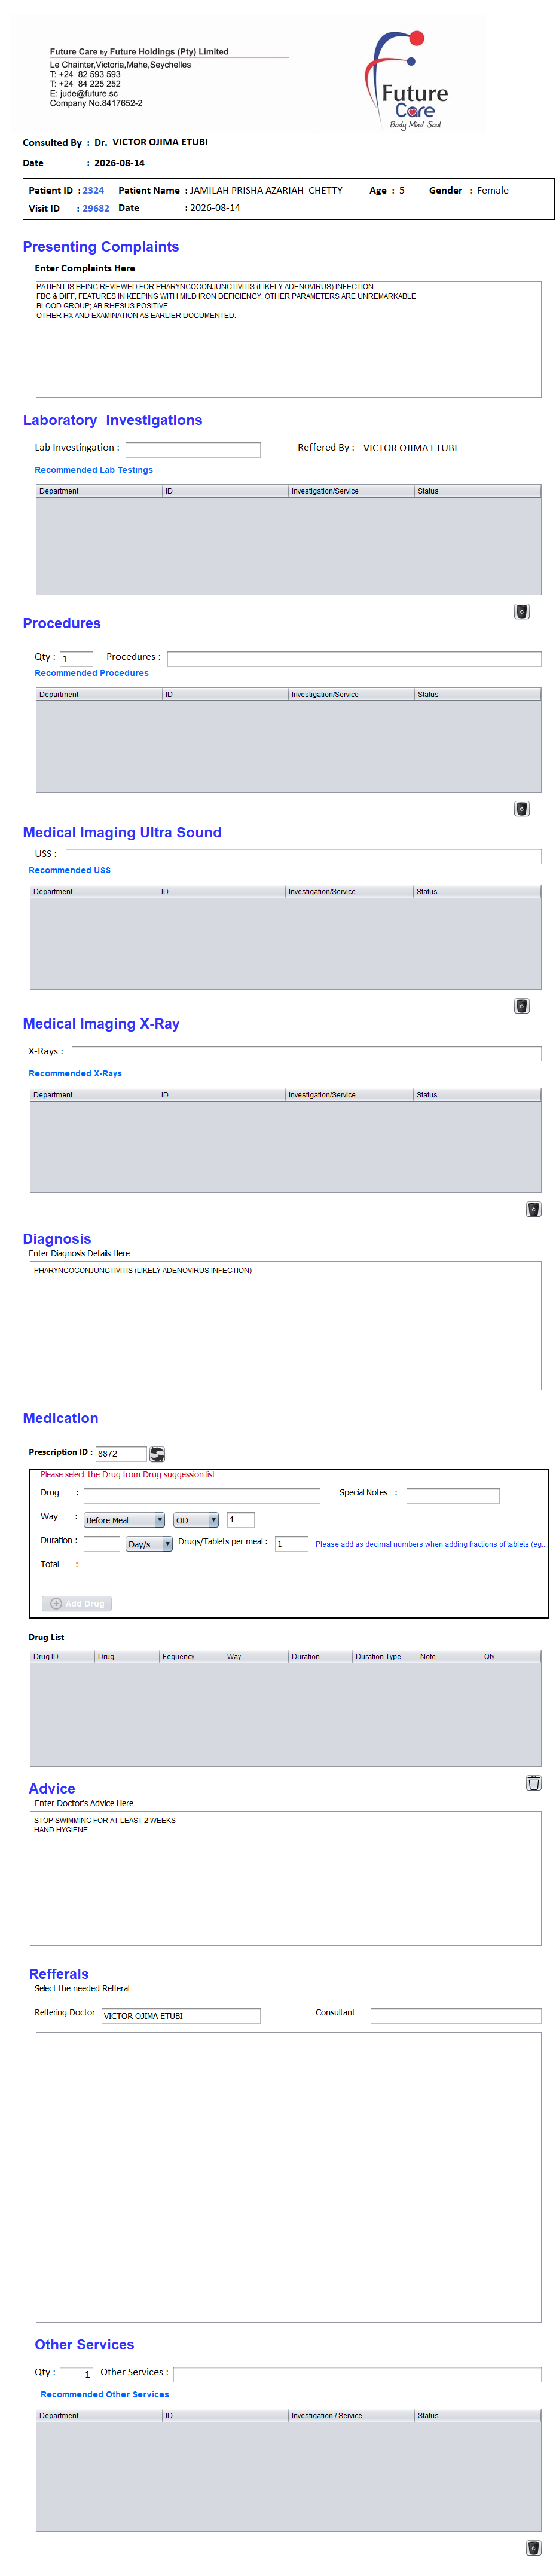Open Patient ID 2324 link
The height and width of the screenshot is (2576, 556).
coord(93,190)
